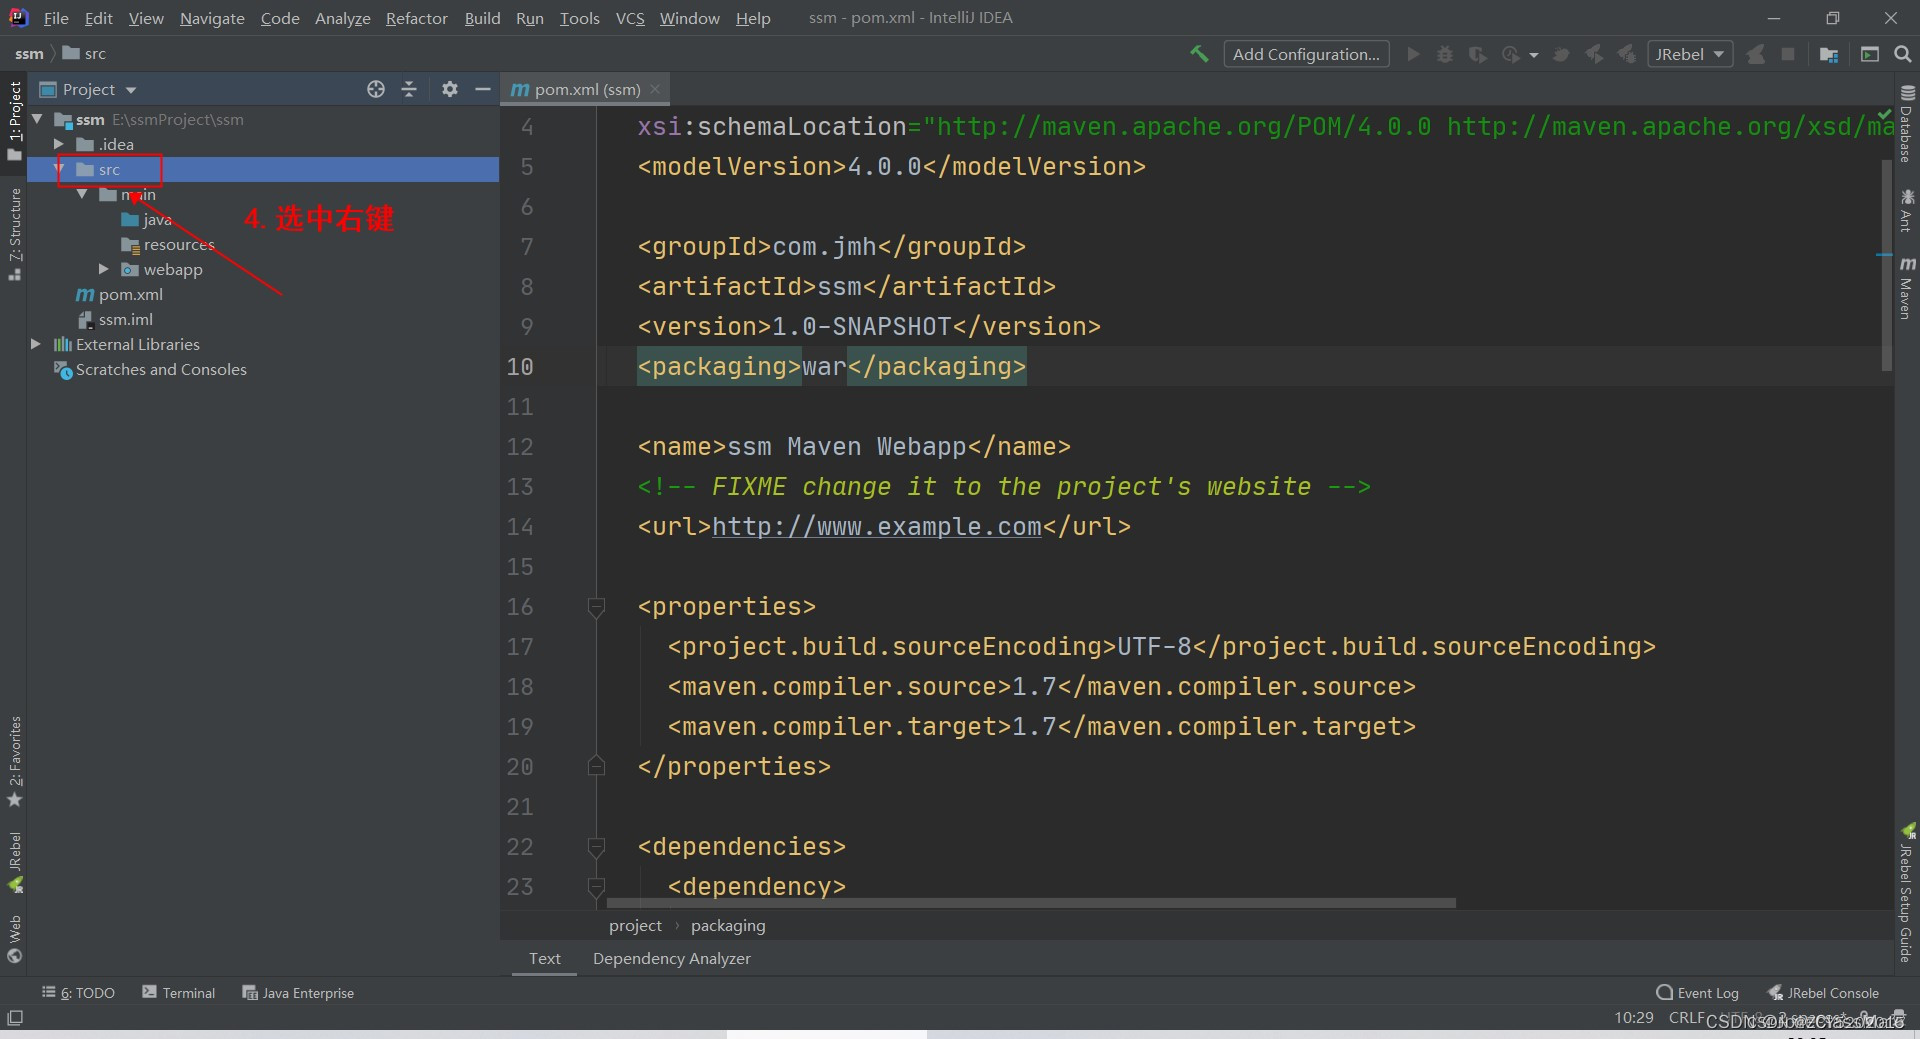Open JRebel Setup Guide side panel

pyautogui.click(x=1906, y=894)
